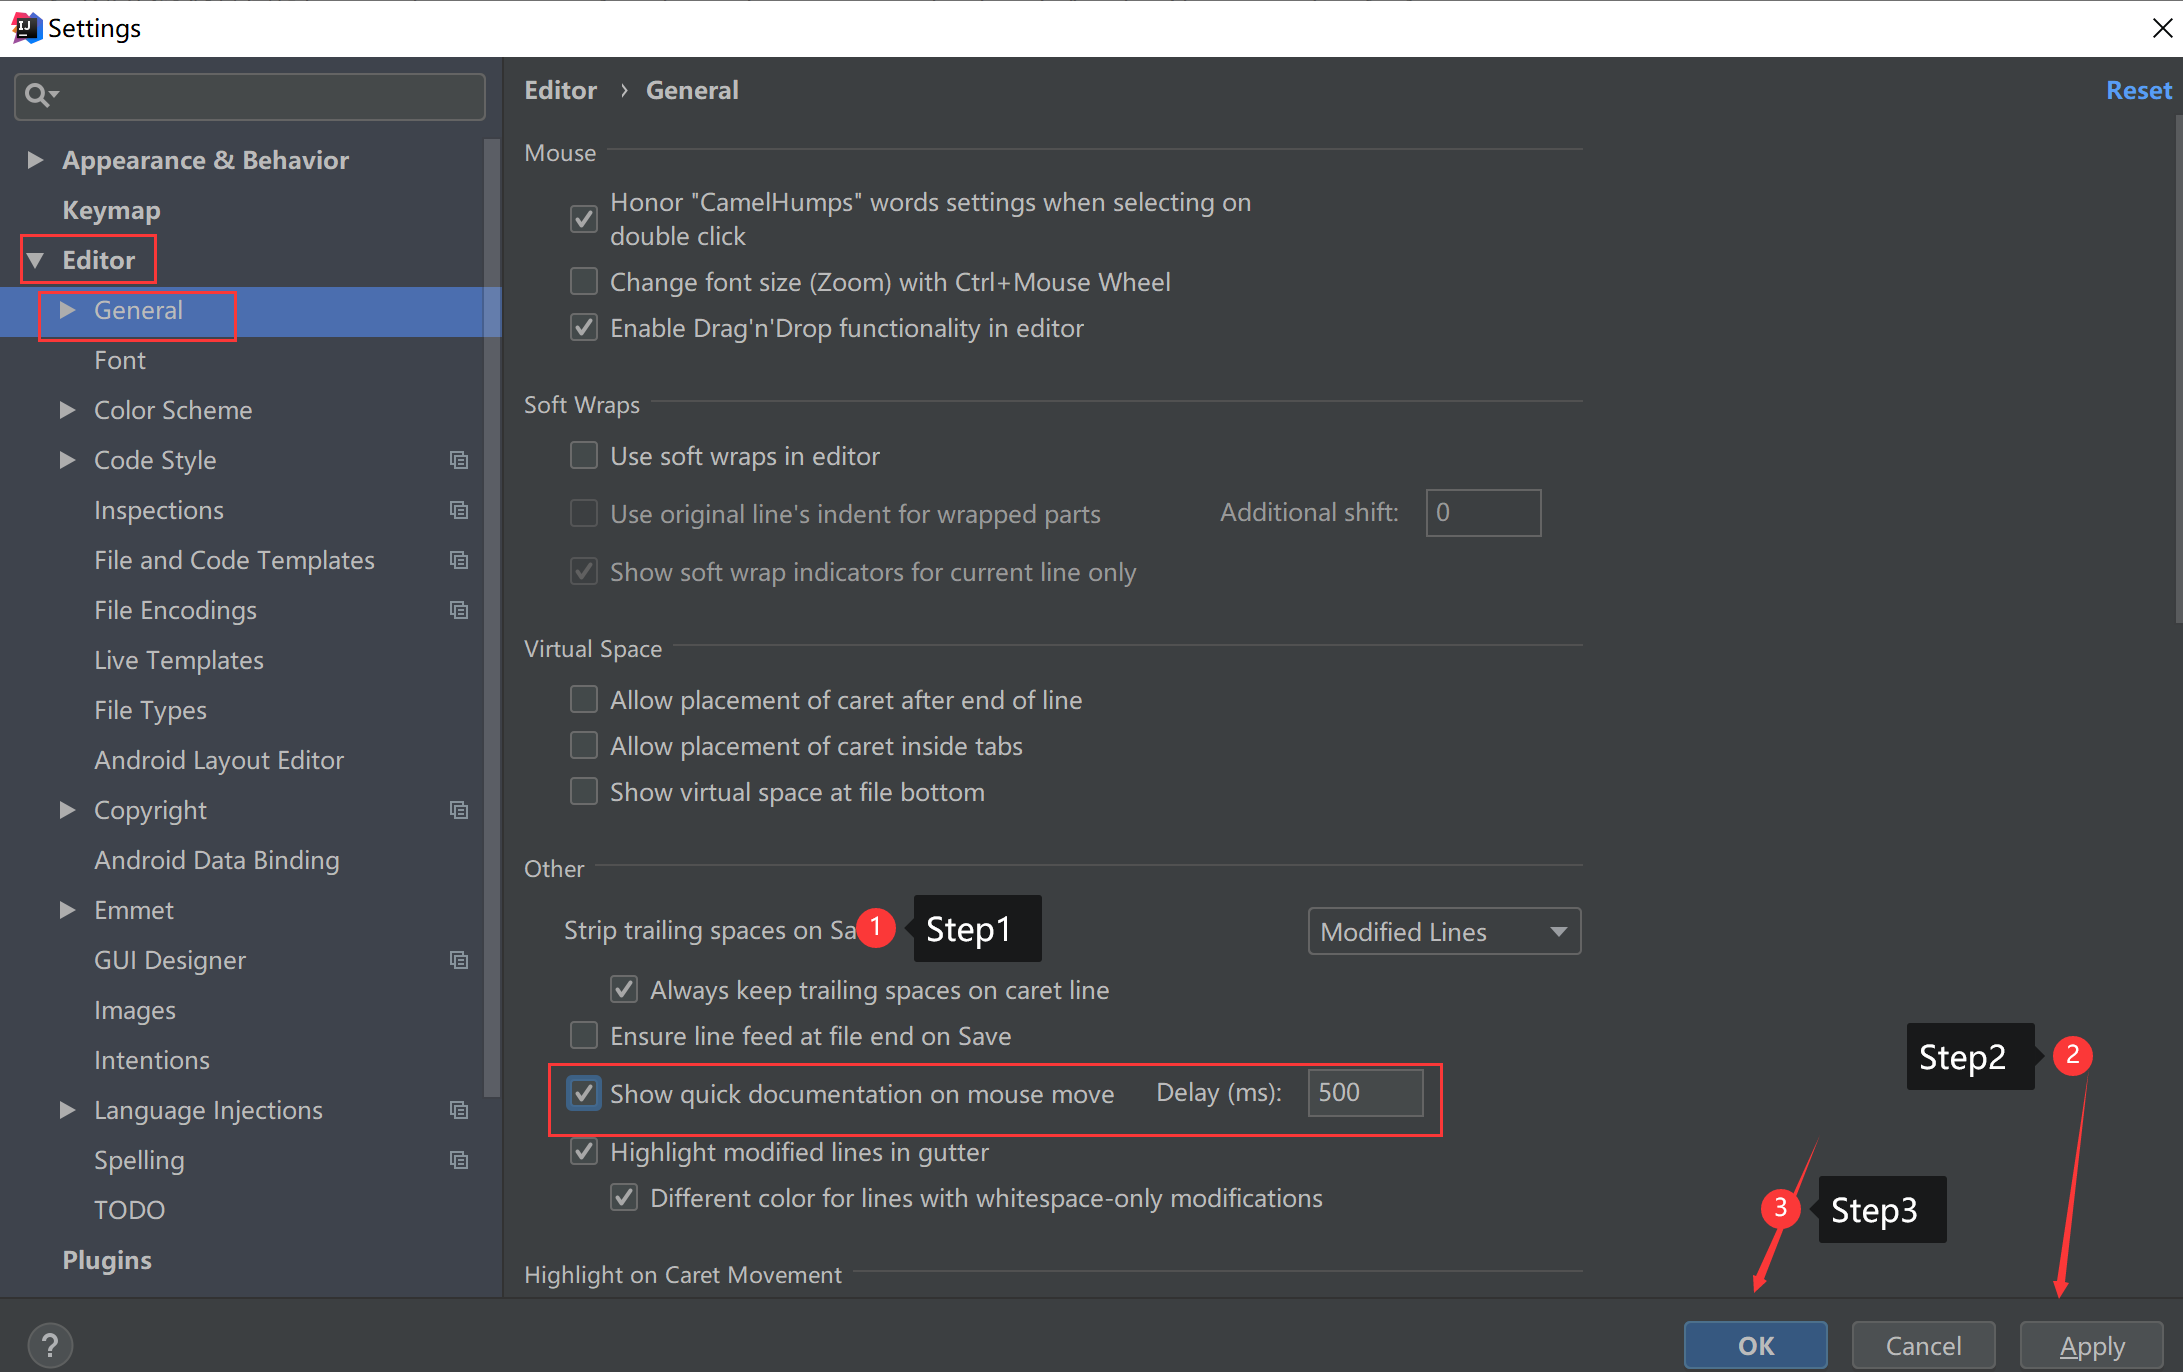Screen dimensions: 2183x1372
Task: Select Font in the settings tree
Action: (120, 360)
